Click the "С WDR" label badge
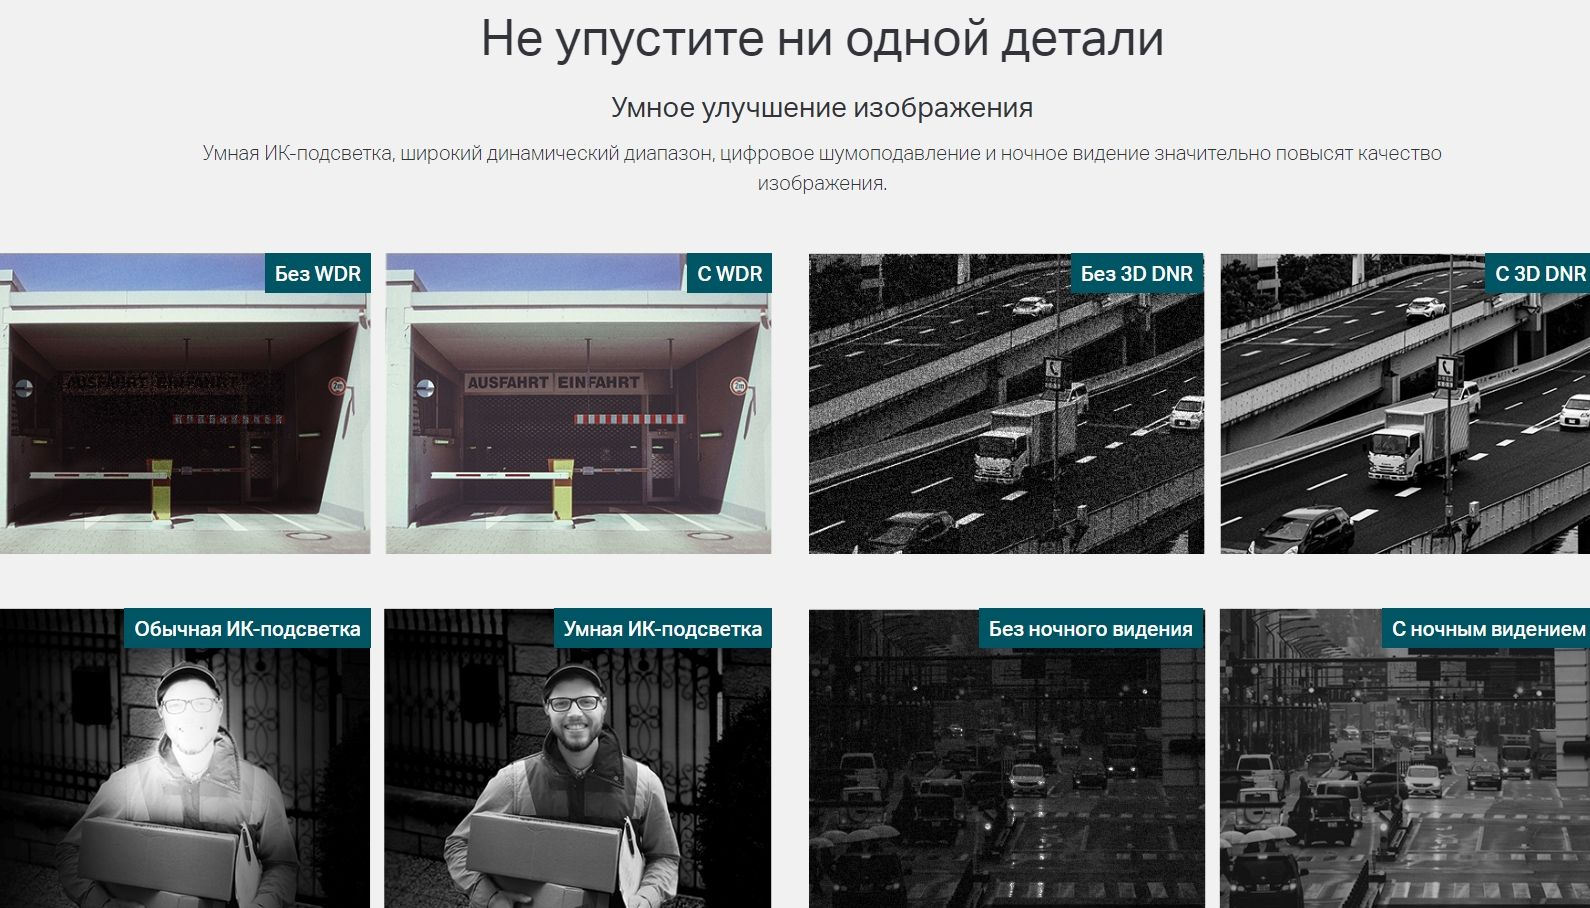This screenshot has height=908, width=1590. [x=730, y=273]
